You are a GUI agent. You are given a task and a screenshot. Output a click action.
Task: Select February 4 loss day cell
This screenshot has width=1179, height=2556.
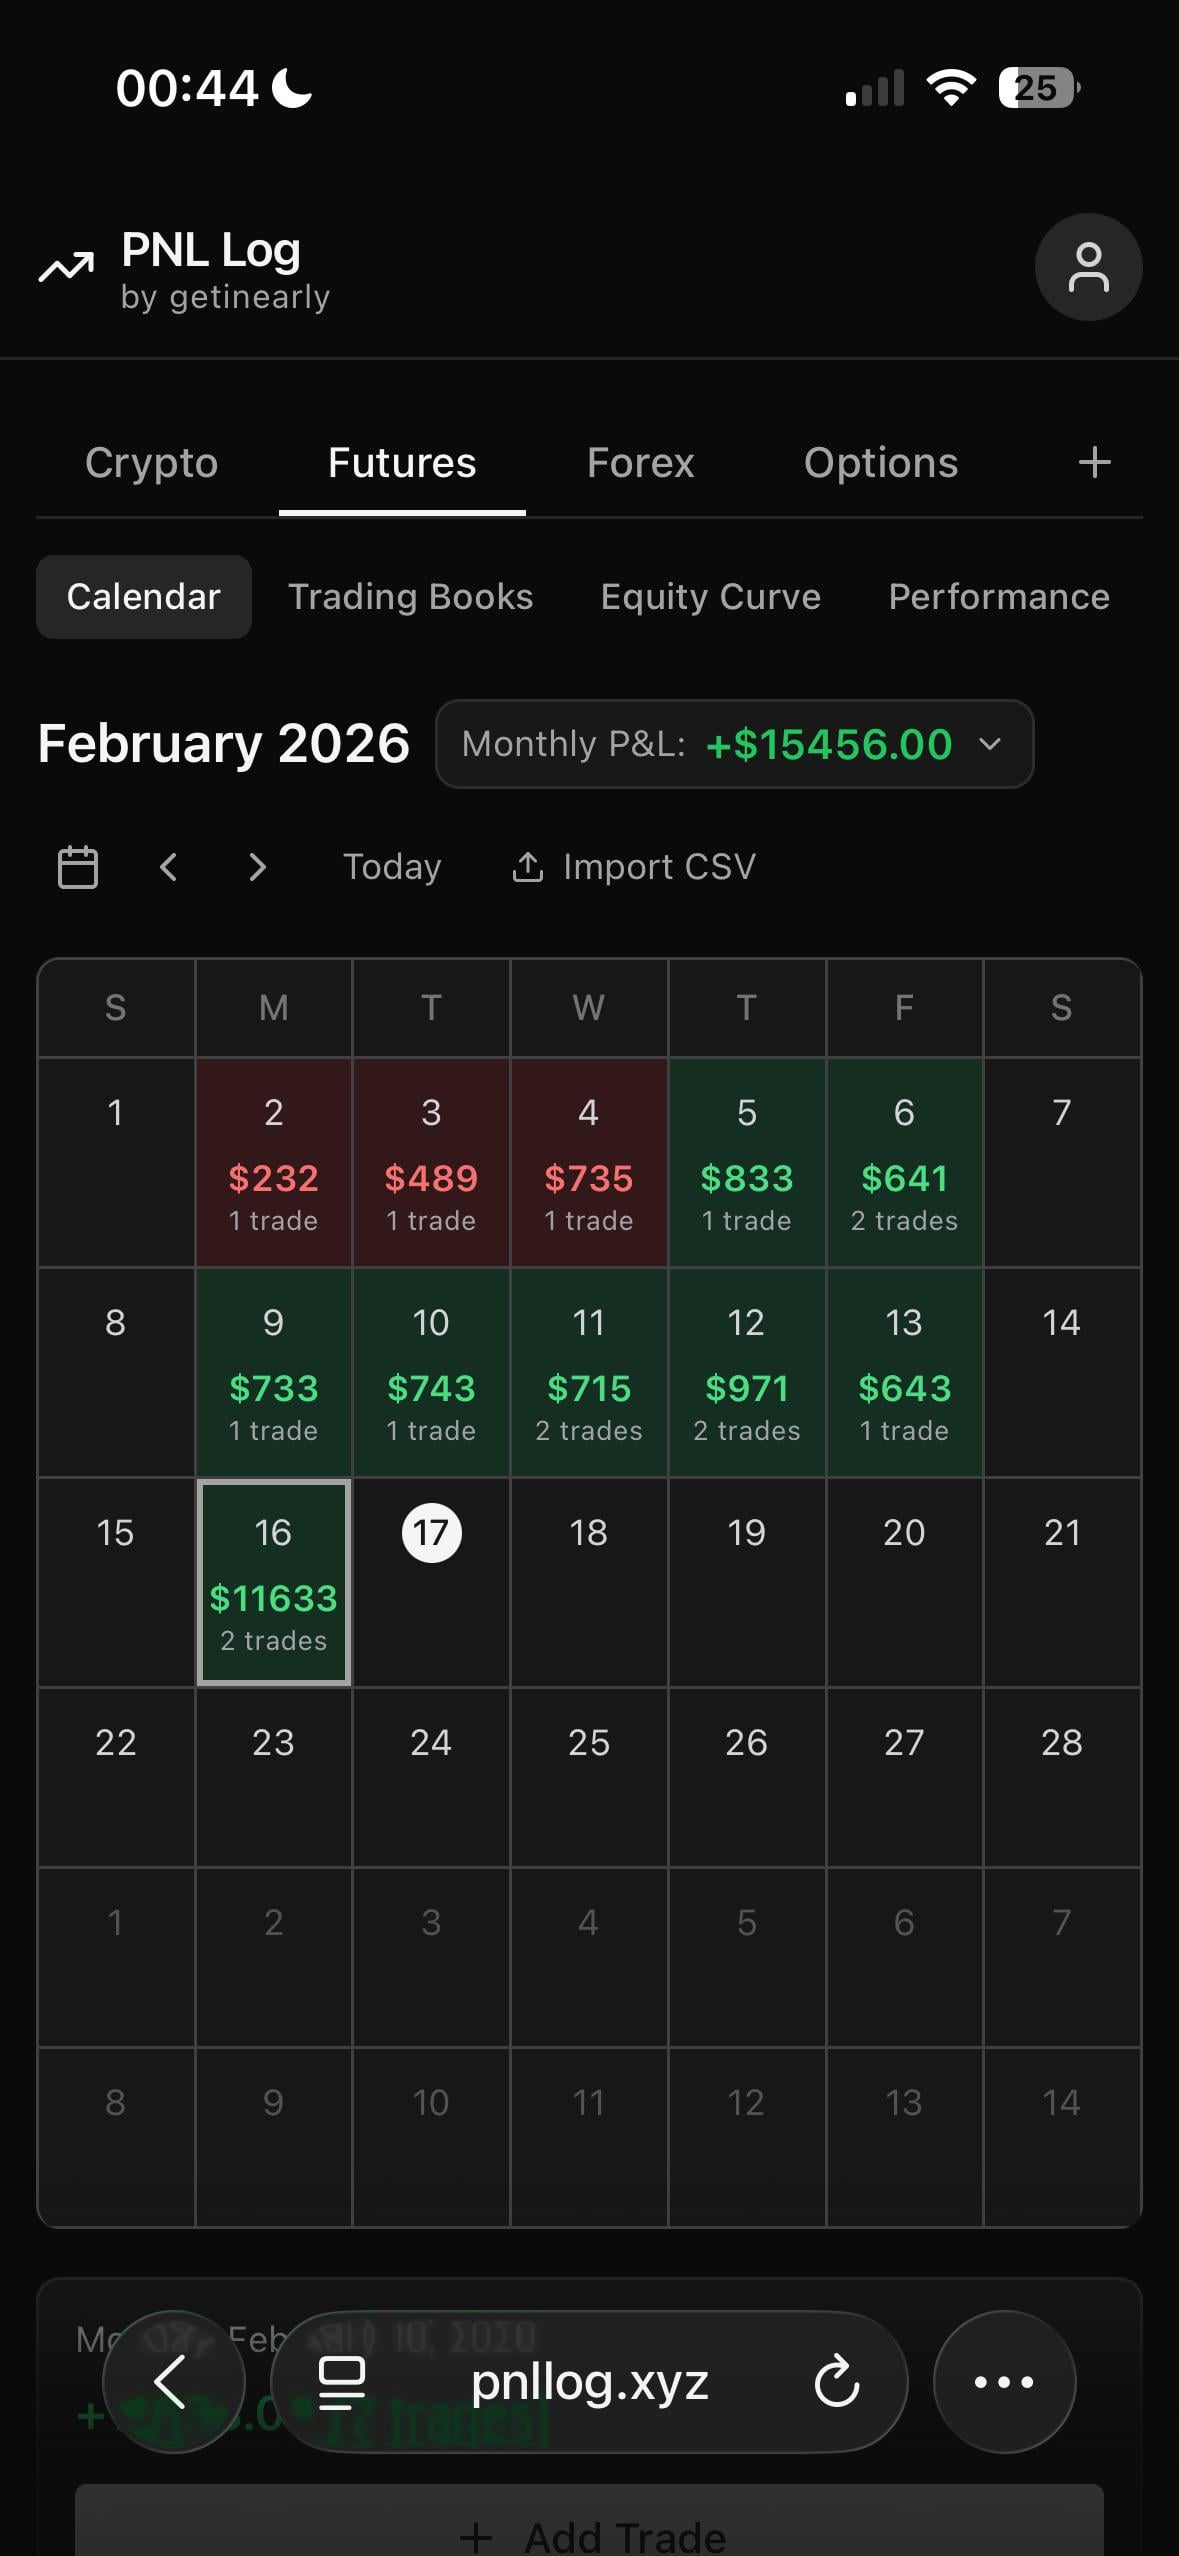click(589, 1162)
